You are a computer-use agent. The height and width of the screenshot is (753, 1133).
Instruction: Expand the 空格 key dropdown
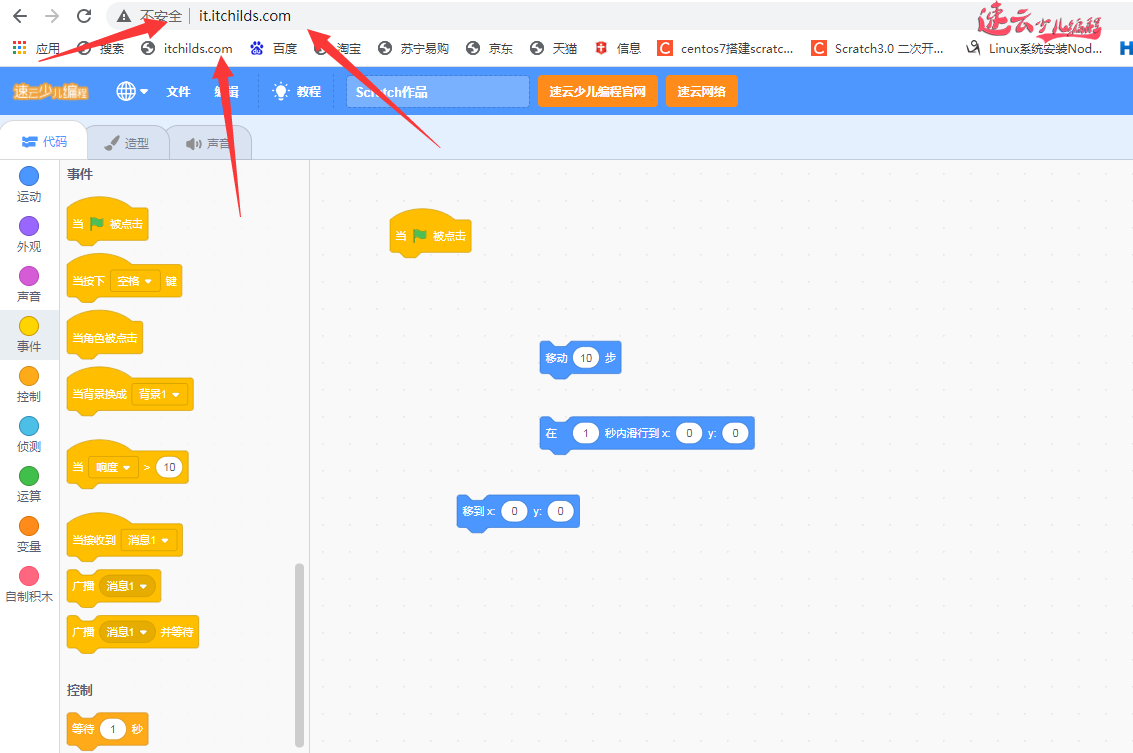pos(135,282)
